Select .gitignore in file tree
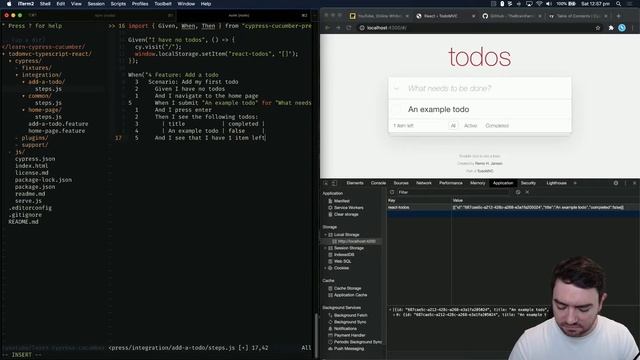 [x=25, y=215]
